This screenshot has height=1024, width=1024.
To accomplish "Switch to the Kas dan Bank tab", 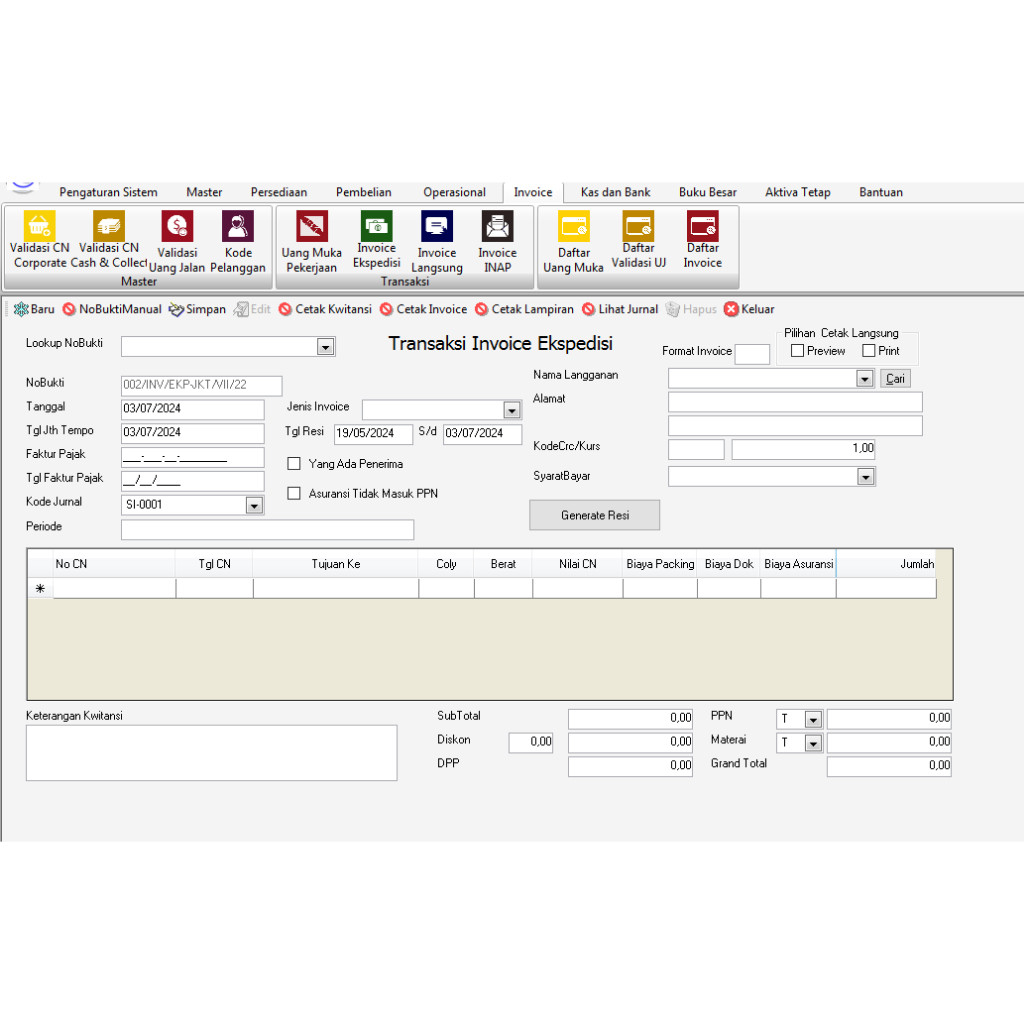I will point(615,192).
